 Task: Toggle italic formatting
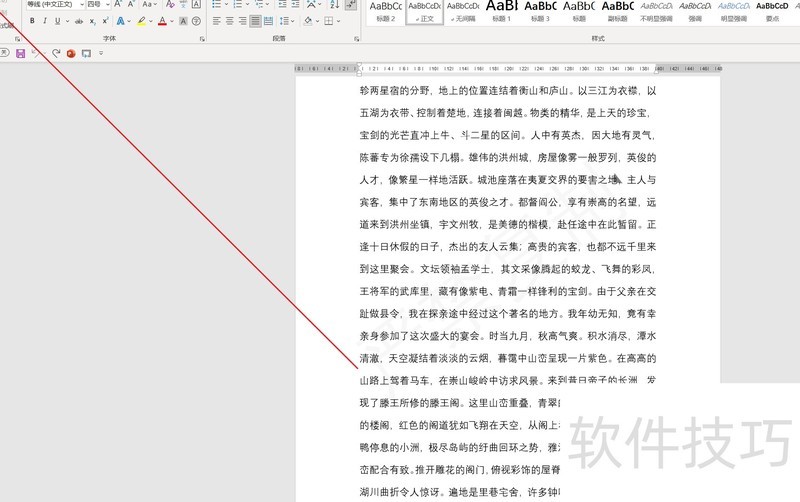(x=44, y=21)
